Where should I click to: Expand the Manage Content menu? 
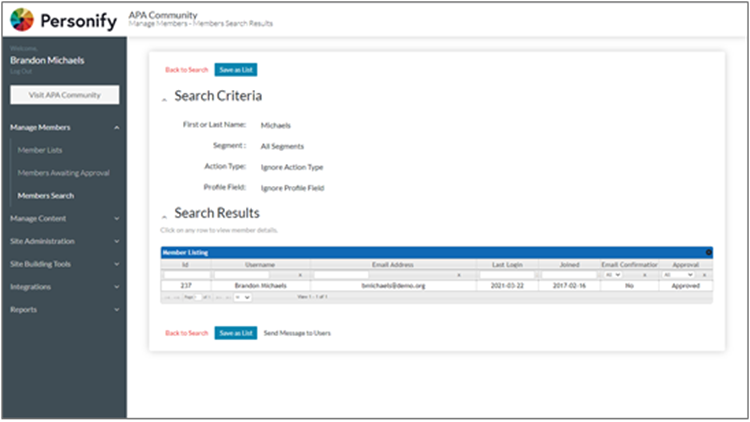[117, 218]
